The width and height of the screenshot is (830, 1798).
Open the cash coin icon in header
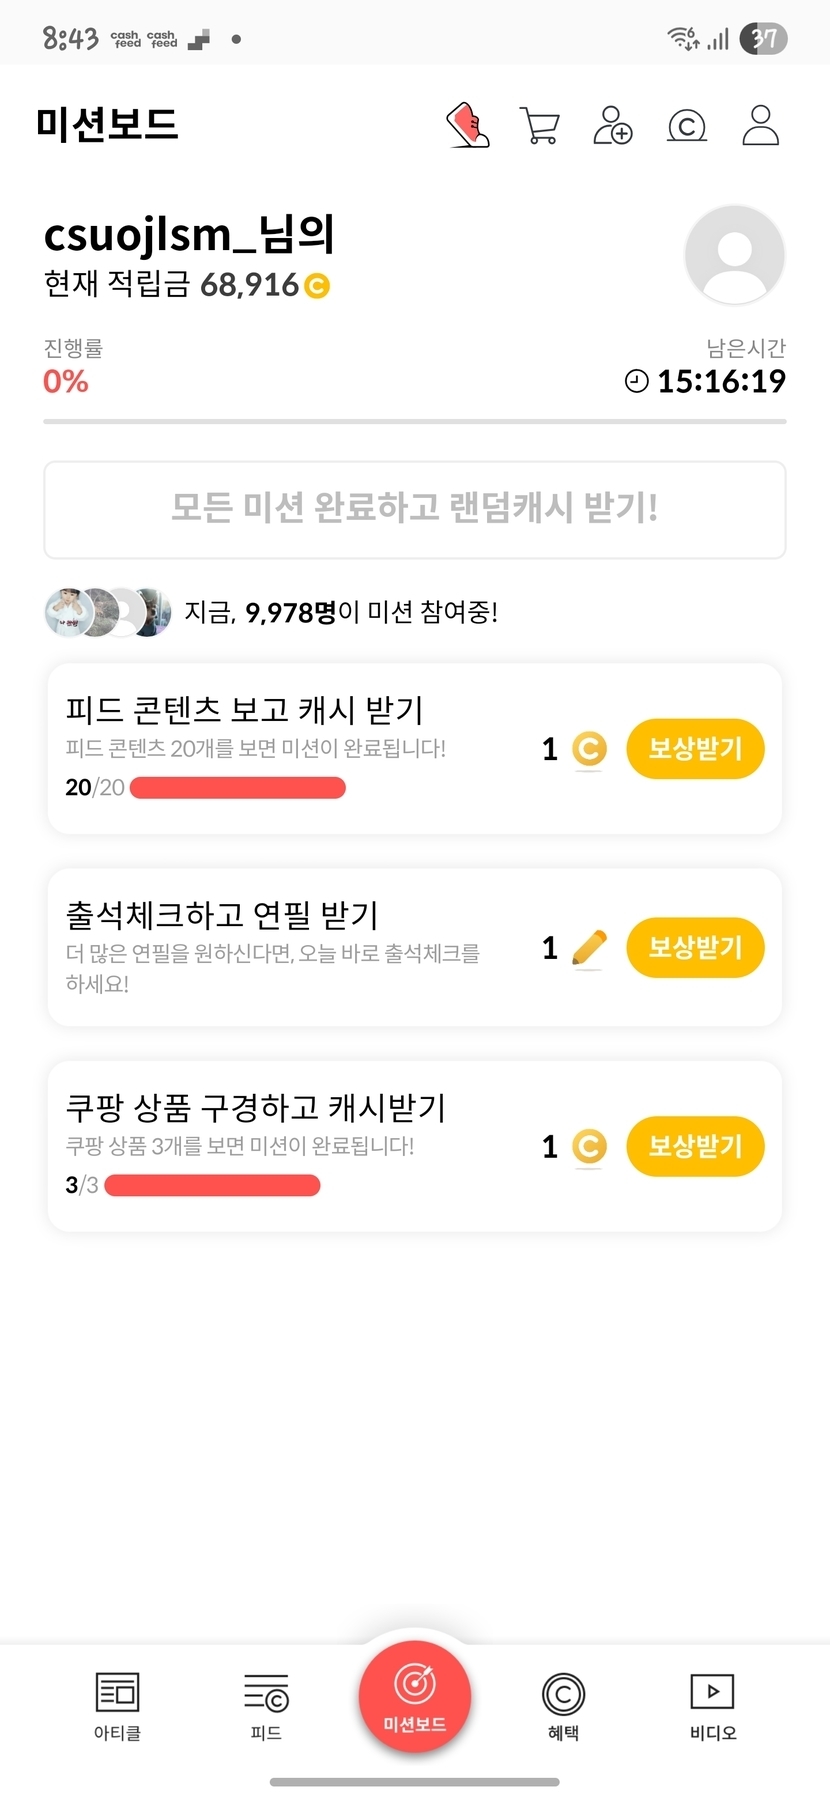click(687, 126)
